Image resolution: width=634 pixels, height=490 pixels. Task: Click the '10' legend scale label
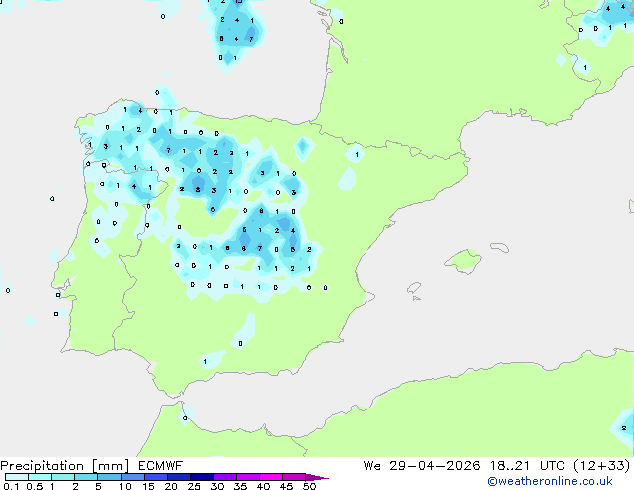coord(125,486)
